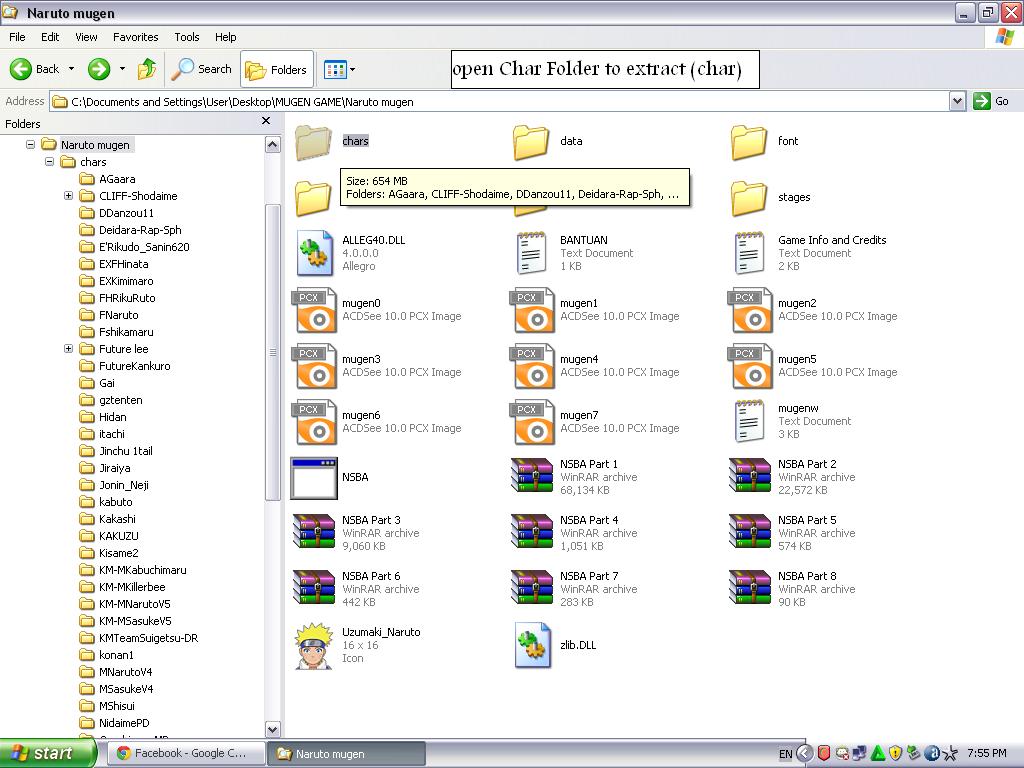Image resolution: width=1024 pixels, height=768 pixels.
Task: Open the Edit menu
Action: (x=50, y=37)
